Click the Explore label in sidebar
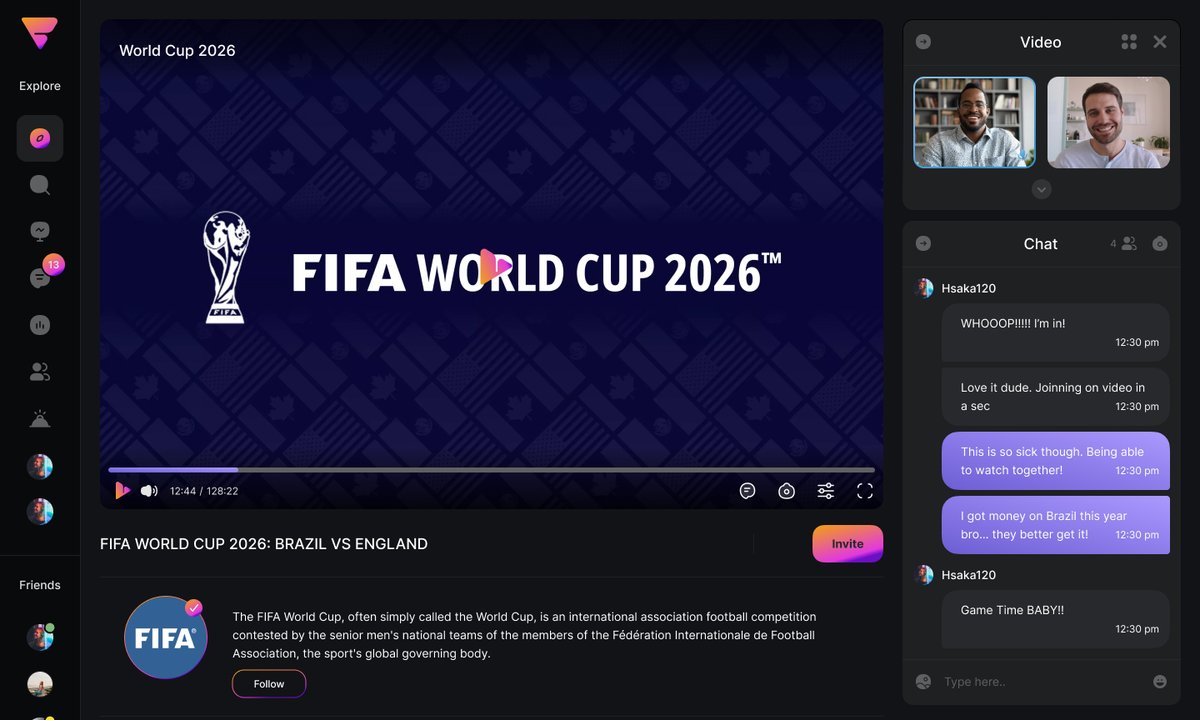 coord(40,86)
